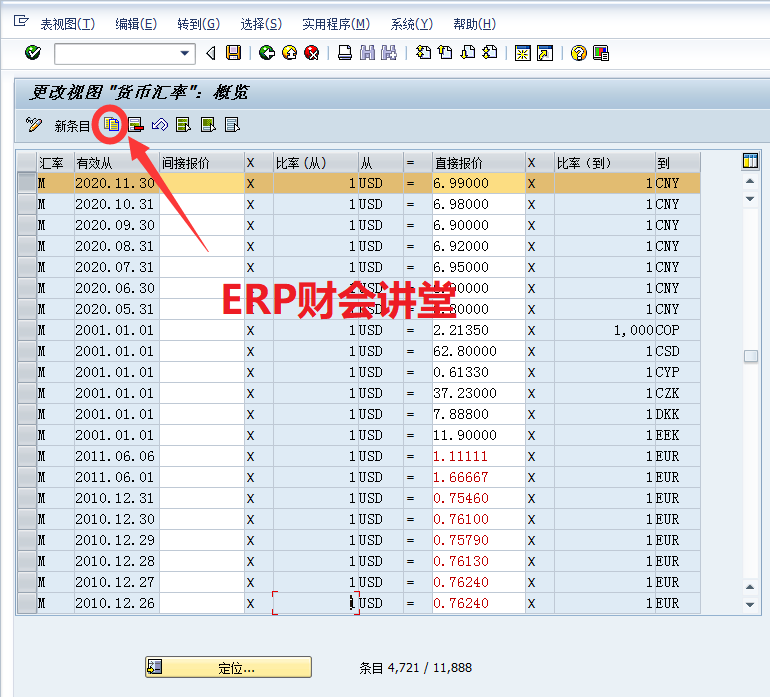
Task: Click the Copy As icon circled in red
Action: pos(112,125)
